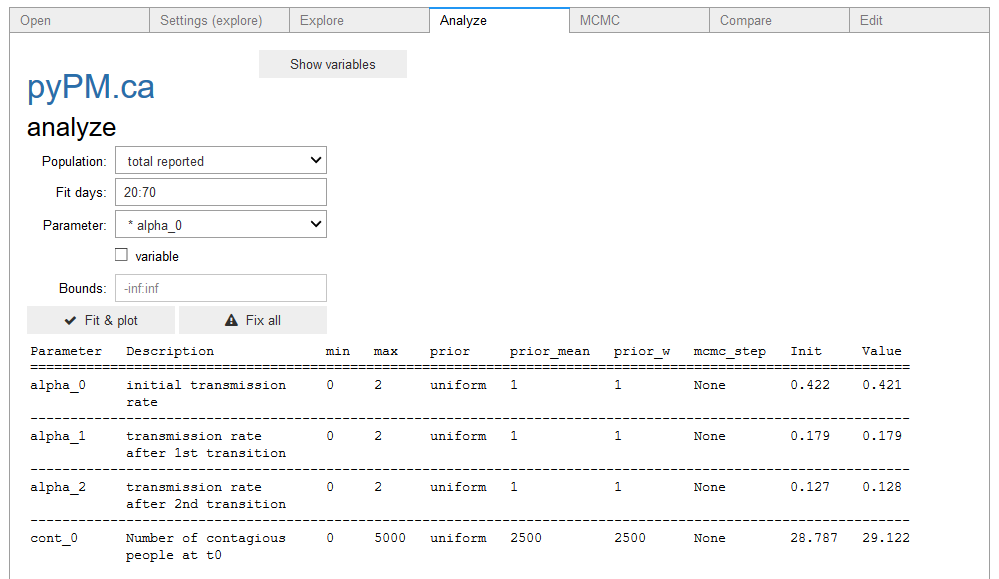Toggle the variable checkbox

click(x=121, y=255)
